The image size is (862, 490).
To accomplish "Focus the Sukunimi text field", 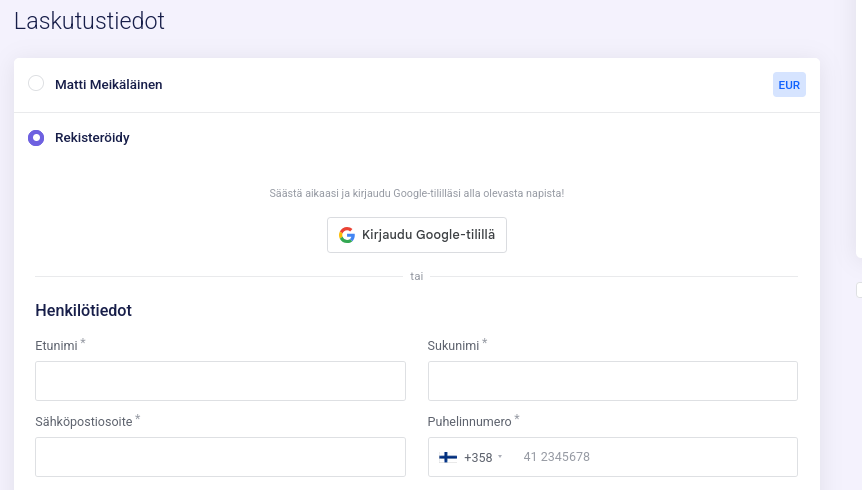I will pos(612,381).
